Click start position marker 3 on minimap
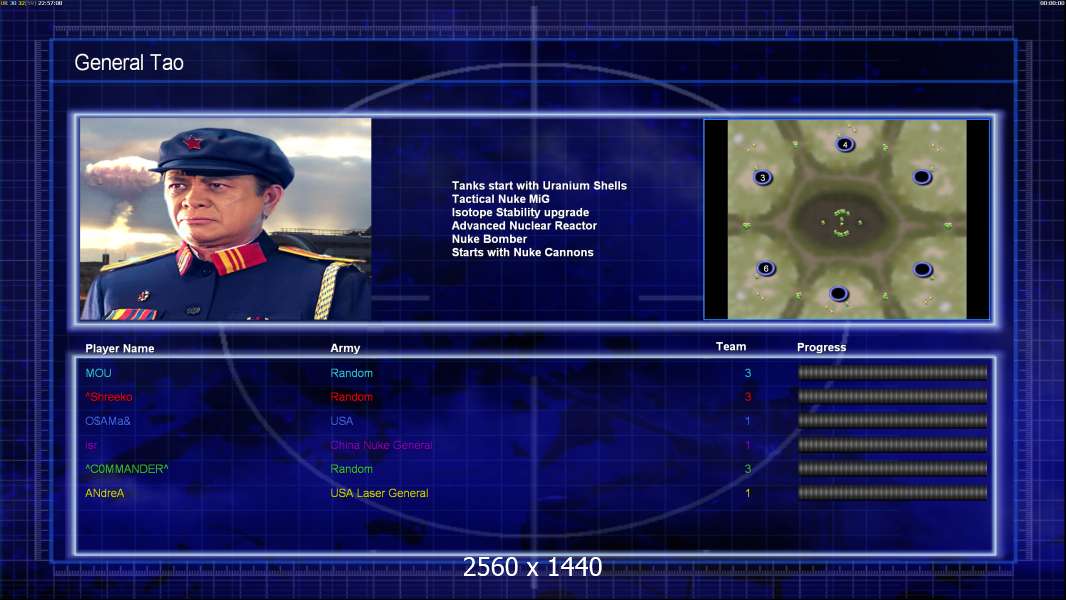 pyautogui.click(x=763, y=177)
